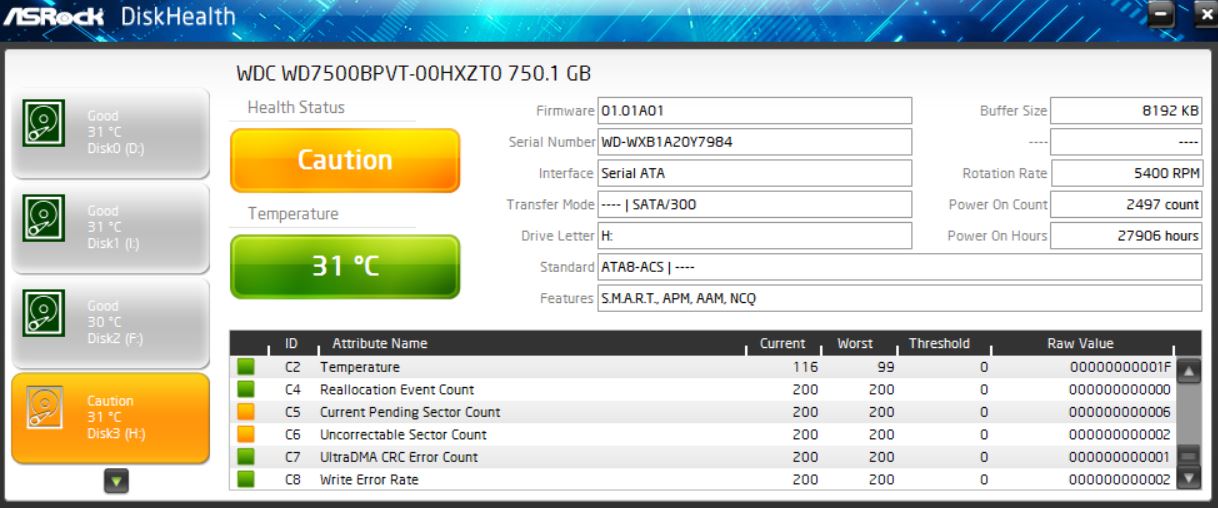Sort by the Threshold column header
The height and width of the screenshot is (508, 1218).
[939, 343]
